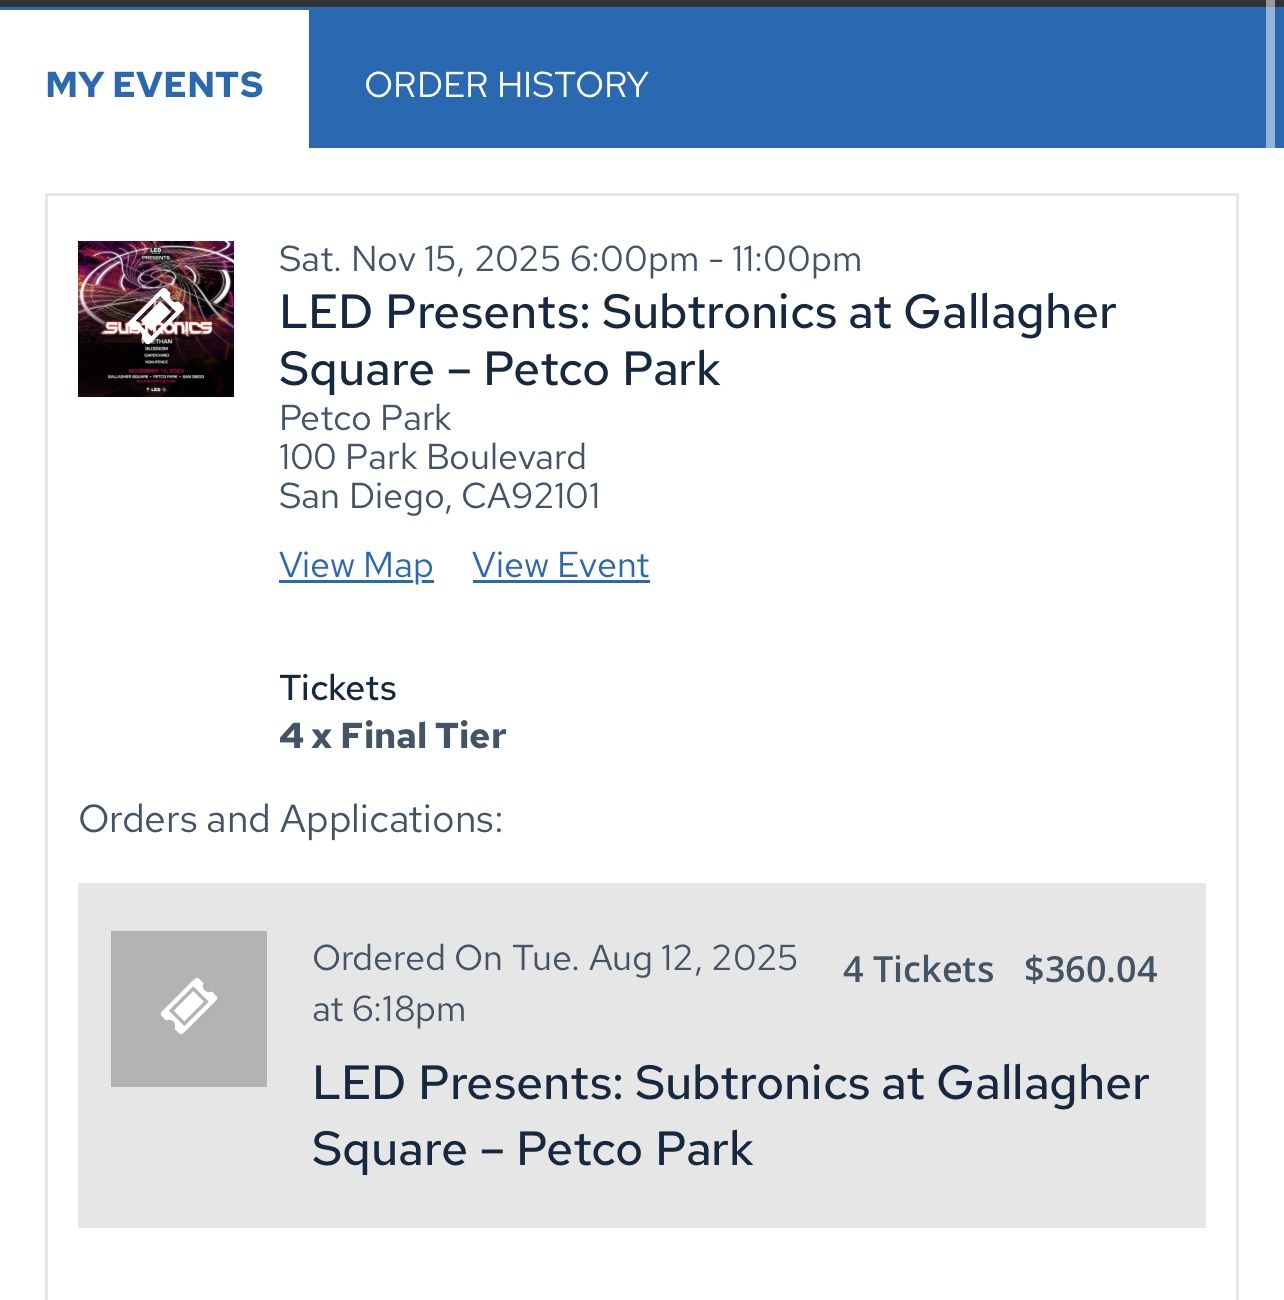Click the Petco Park venue name
1284x1300 pixels.
coord(365,418)
